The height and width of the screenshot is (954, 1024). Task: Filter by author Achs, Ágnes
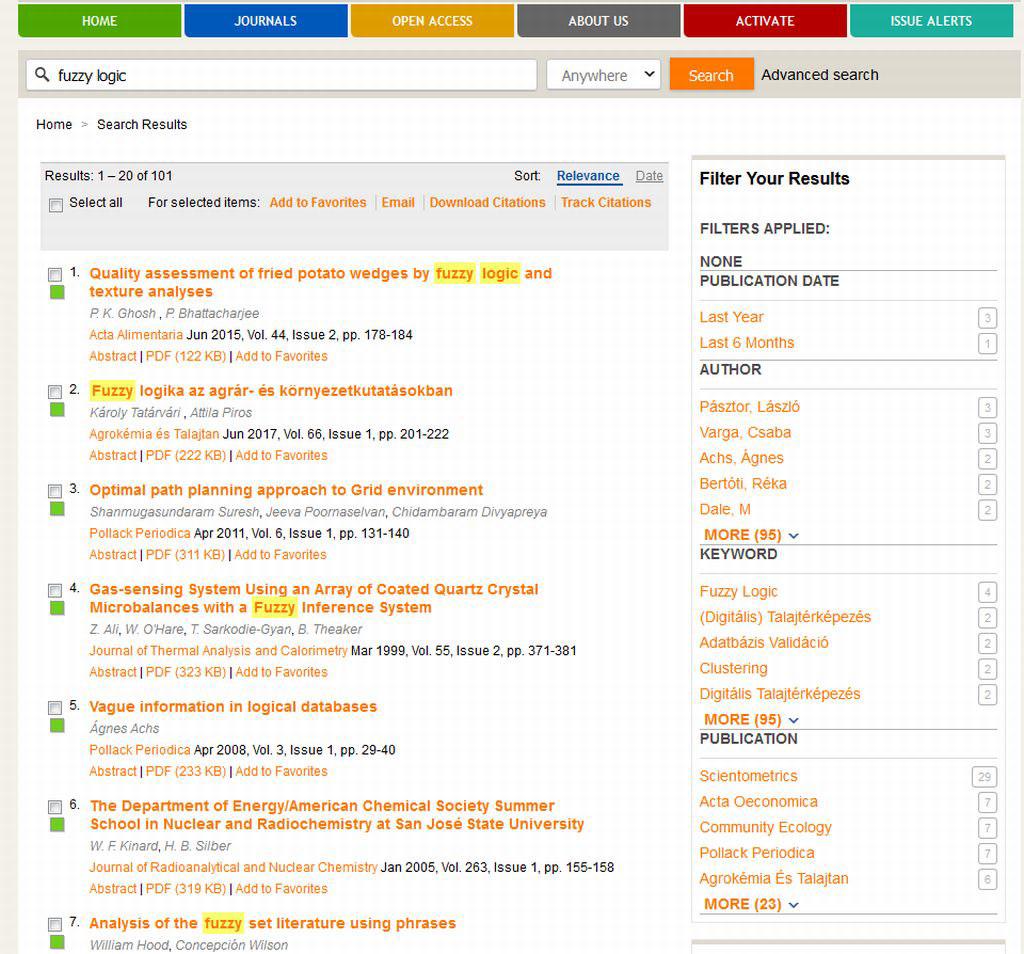(x=741, y=458)
